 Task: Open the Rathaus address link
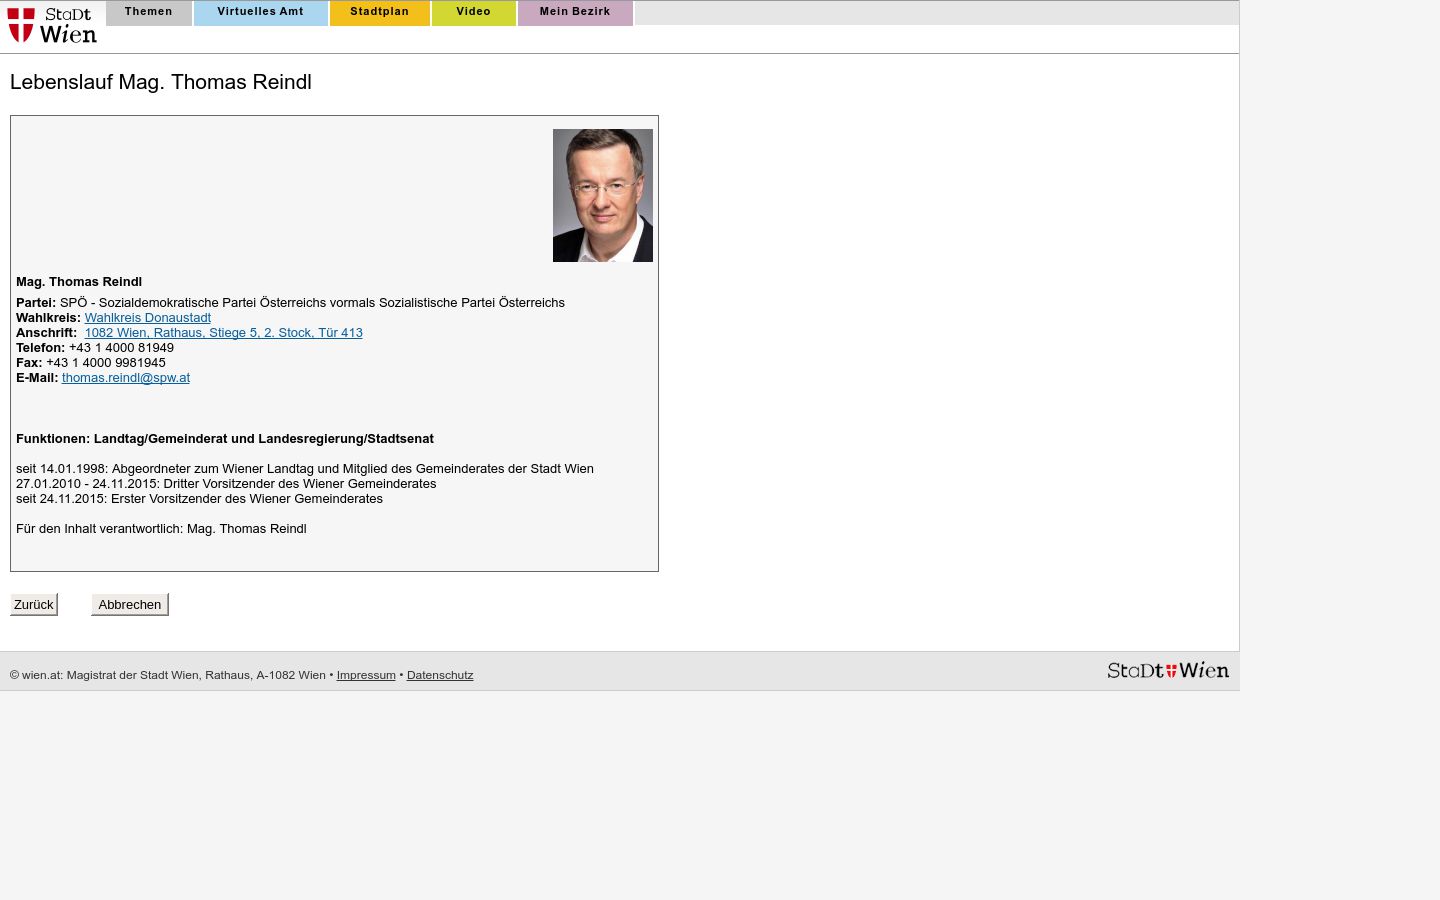click(224, 333)
